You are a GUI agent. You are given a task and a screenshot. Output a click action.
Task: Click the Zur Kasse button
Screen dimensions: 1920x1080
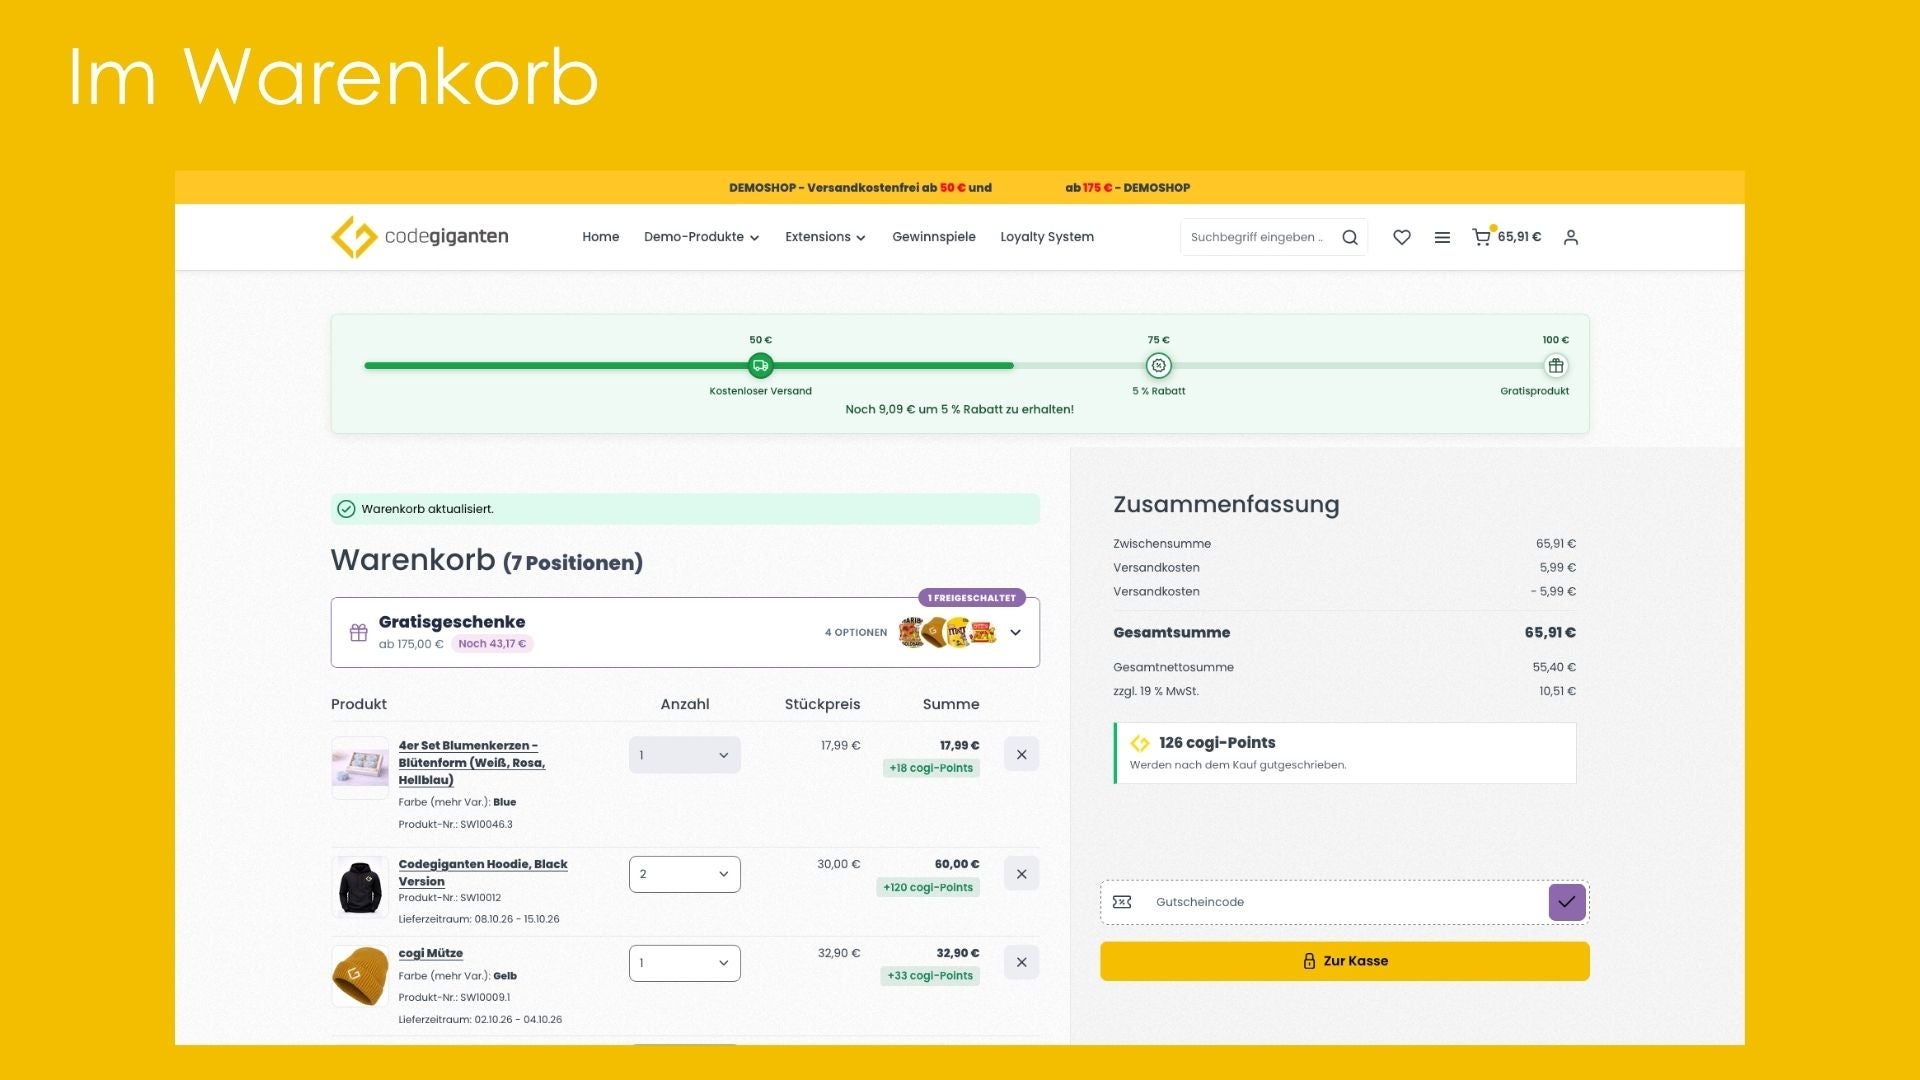click(x=1345, y=961)
